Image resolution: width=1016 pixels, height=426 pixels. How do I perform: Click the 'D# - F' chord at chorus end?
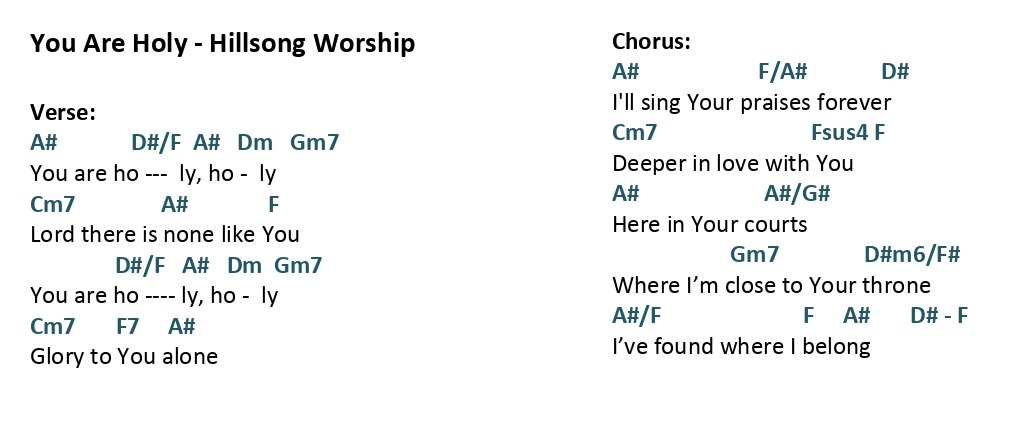939,316
